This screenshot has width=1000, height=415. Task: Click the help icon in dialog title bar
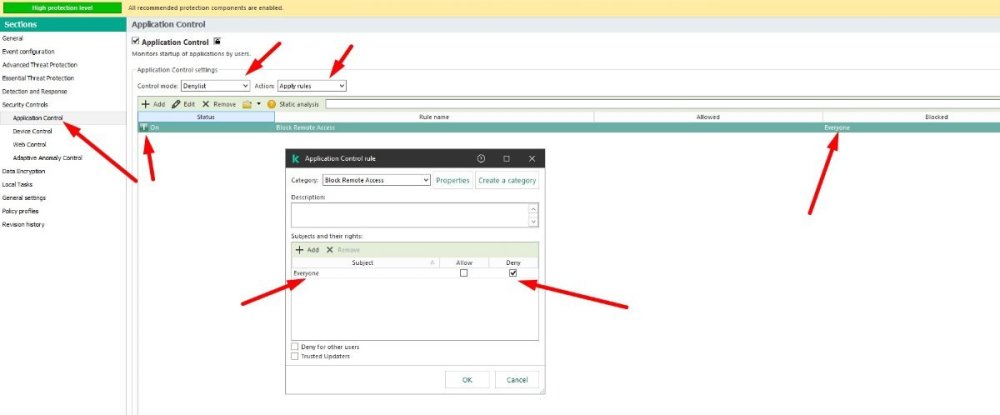[481, 159]
